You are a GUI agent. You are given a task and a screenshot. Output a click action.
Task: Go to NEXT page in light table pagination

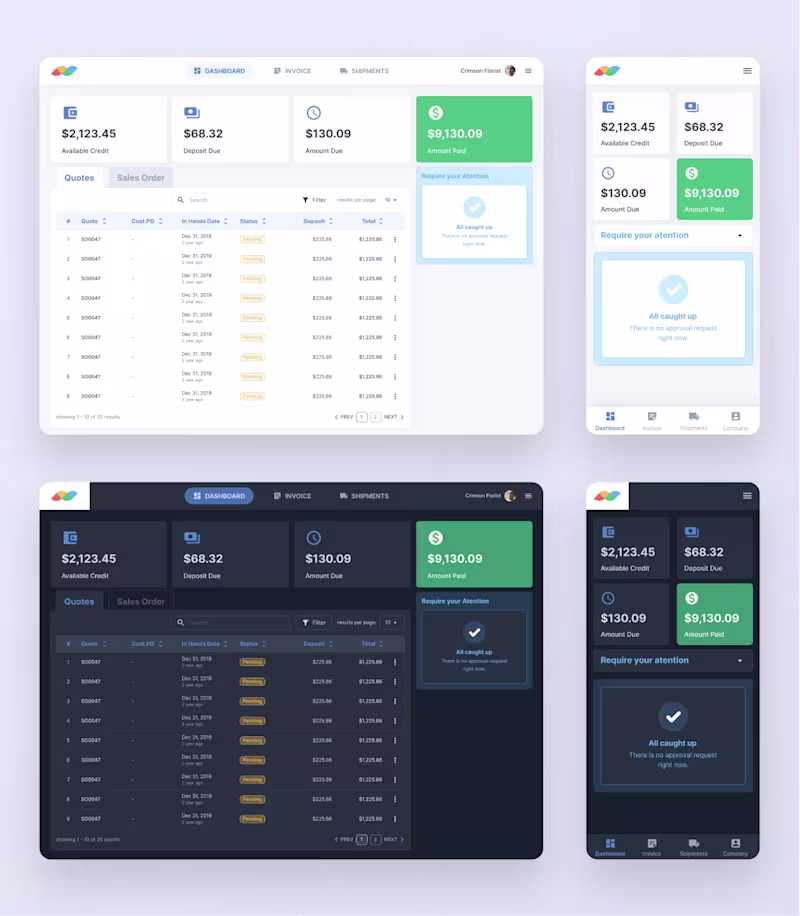coord(394,417)
